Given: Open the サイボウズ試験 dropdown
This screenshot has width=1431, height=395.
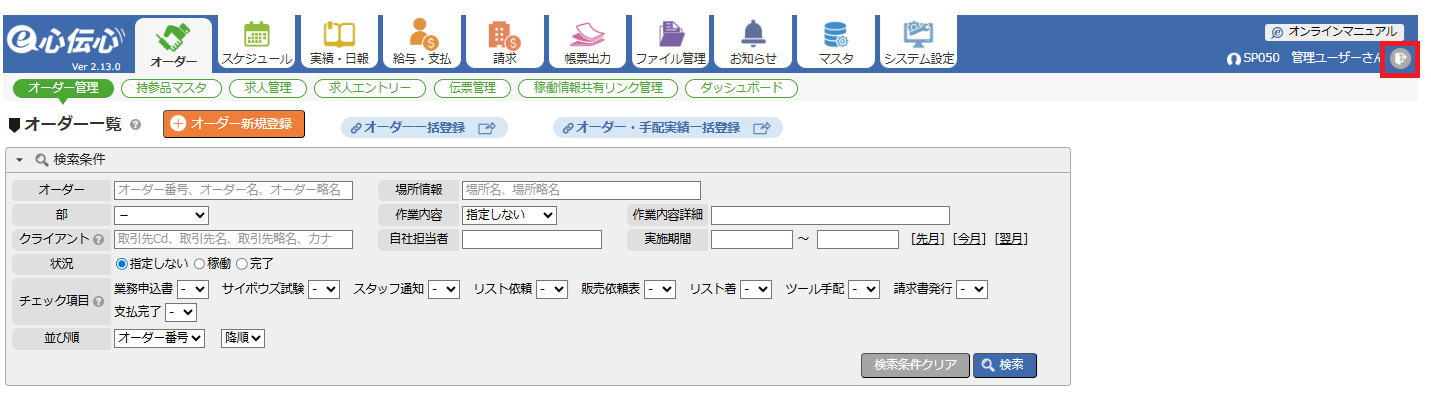Looking at the screenshot, I should [324, 289].
